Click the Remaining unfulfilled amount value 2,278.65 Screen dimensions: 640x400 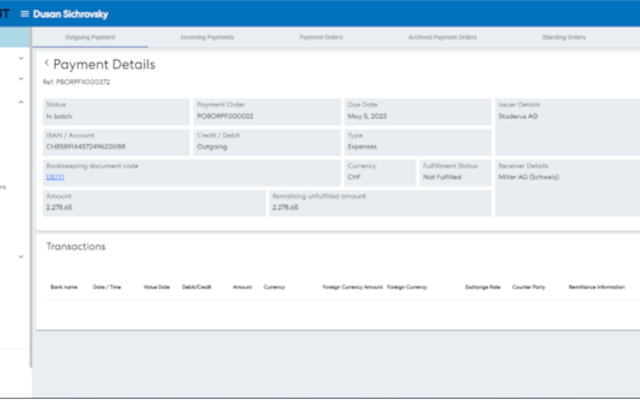285,207
